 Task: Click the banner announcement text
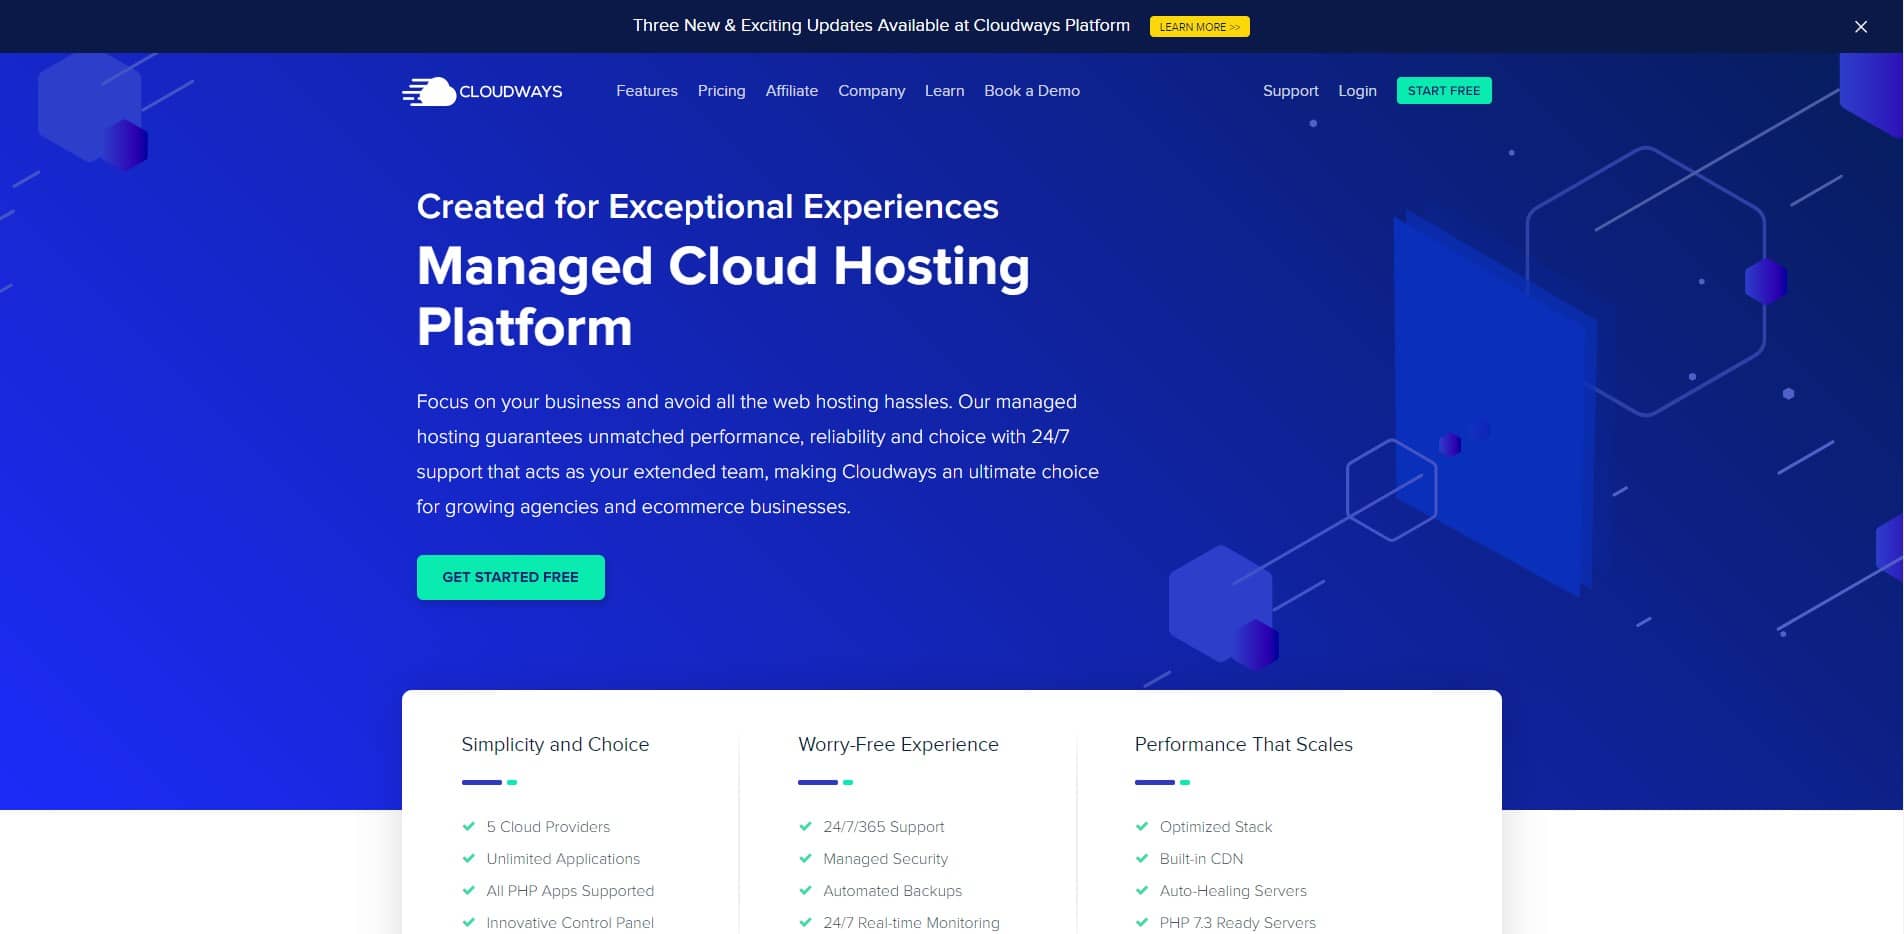pyautogui.click(x=881, y=26)
